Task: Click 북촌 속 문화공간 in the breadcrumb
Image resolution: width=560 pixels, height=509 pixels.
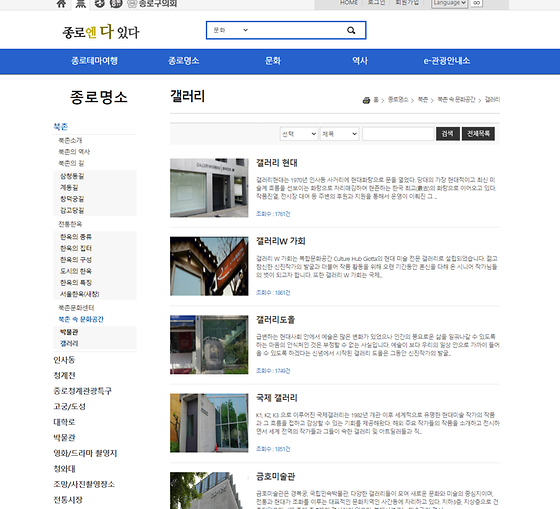Action: [456, 100]
